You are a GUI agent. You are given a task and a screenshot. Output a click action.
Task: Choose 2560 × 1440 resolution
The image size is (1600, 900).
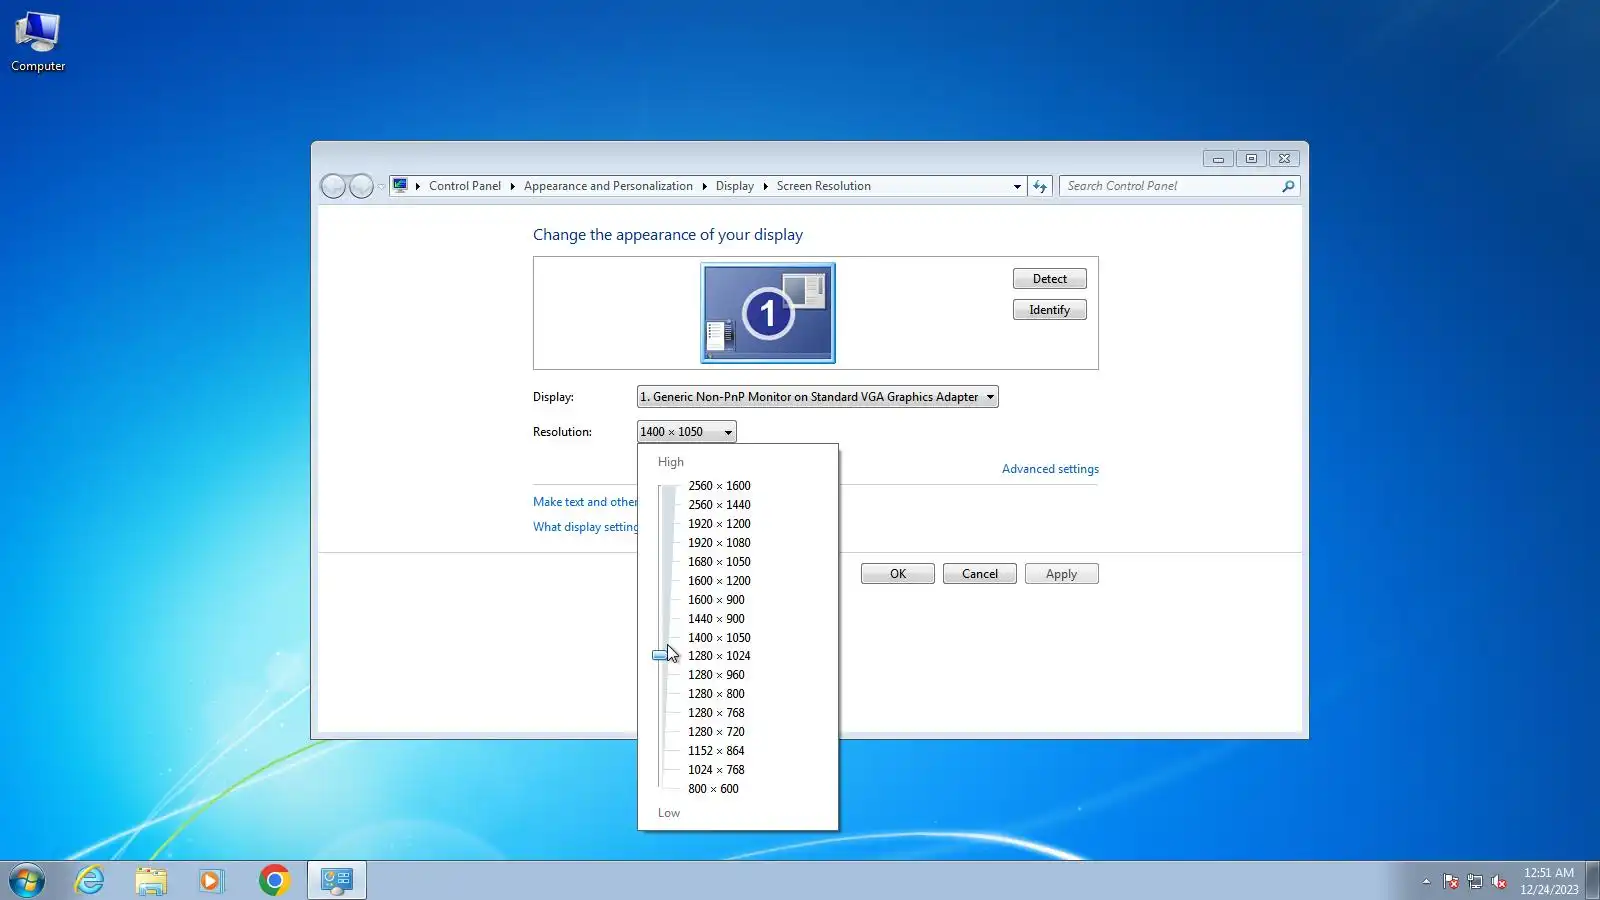tap(719, 505)
